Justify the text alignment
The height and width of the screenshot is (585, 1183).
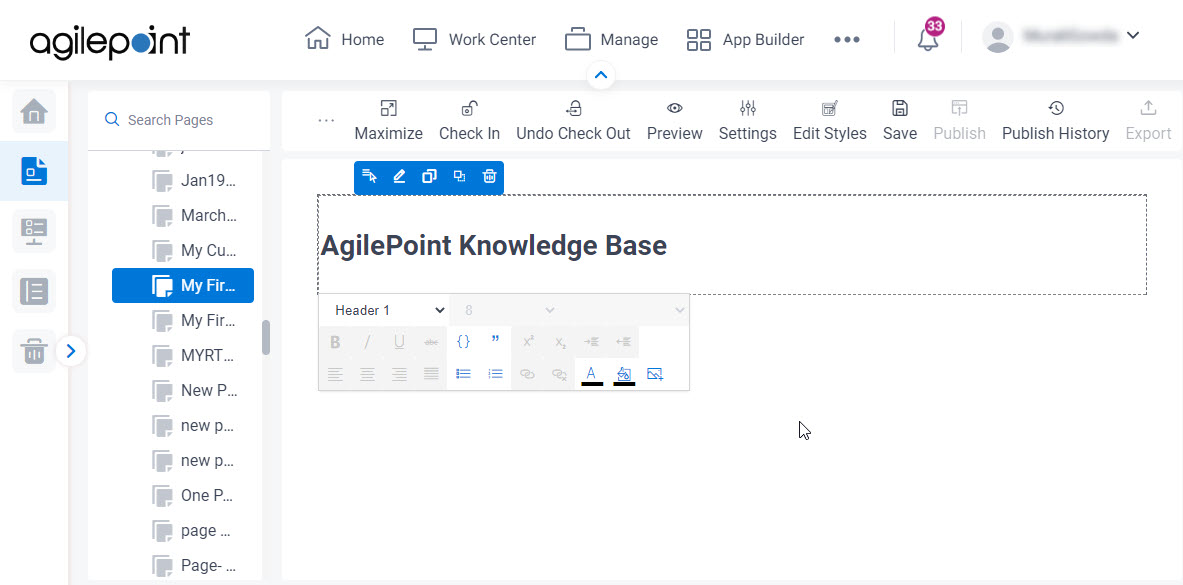pyautogui.click(x=431, y=374)
